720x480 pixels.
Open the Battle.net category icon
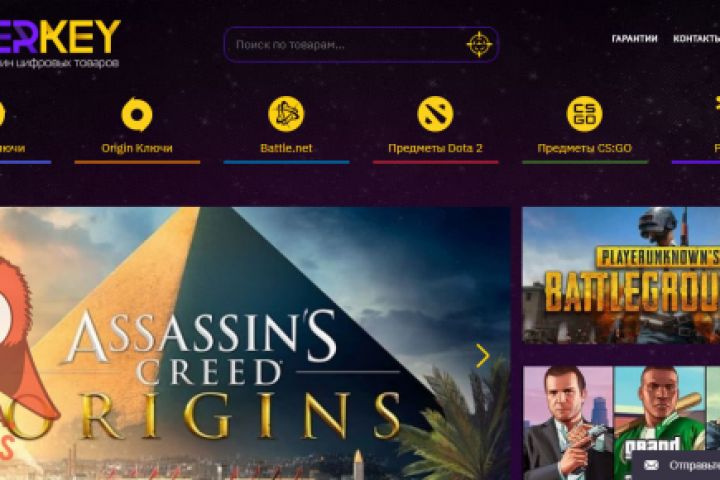point(286,114)
